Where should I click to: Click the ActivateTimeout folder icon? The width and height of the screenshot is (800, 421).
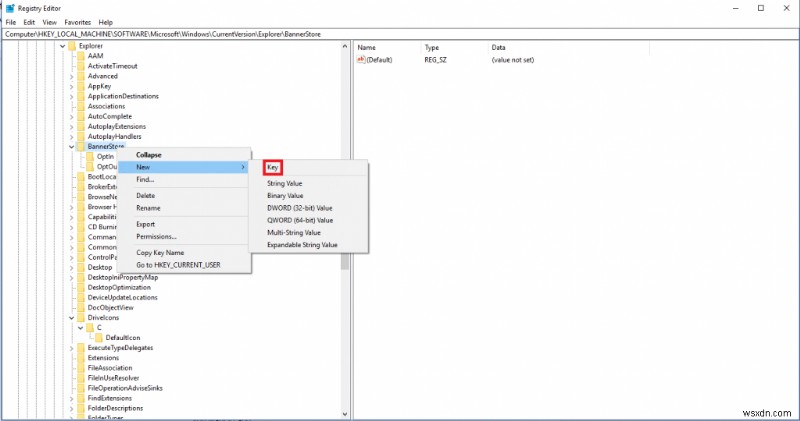click(81, 66)
